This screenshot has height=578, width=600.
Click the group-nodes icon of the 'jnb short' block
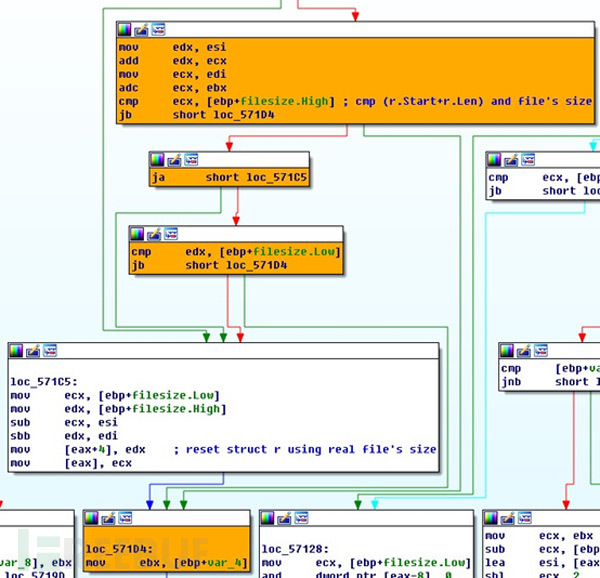pyautogui.click(x=541, y=350)
